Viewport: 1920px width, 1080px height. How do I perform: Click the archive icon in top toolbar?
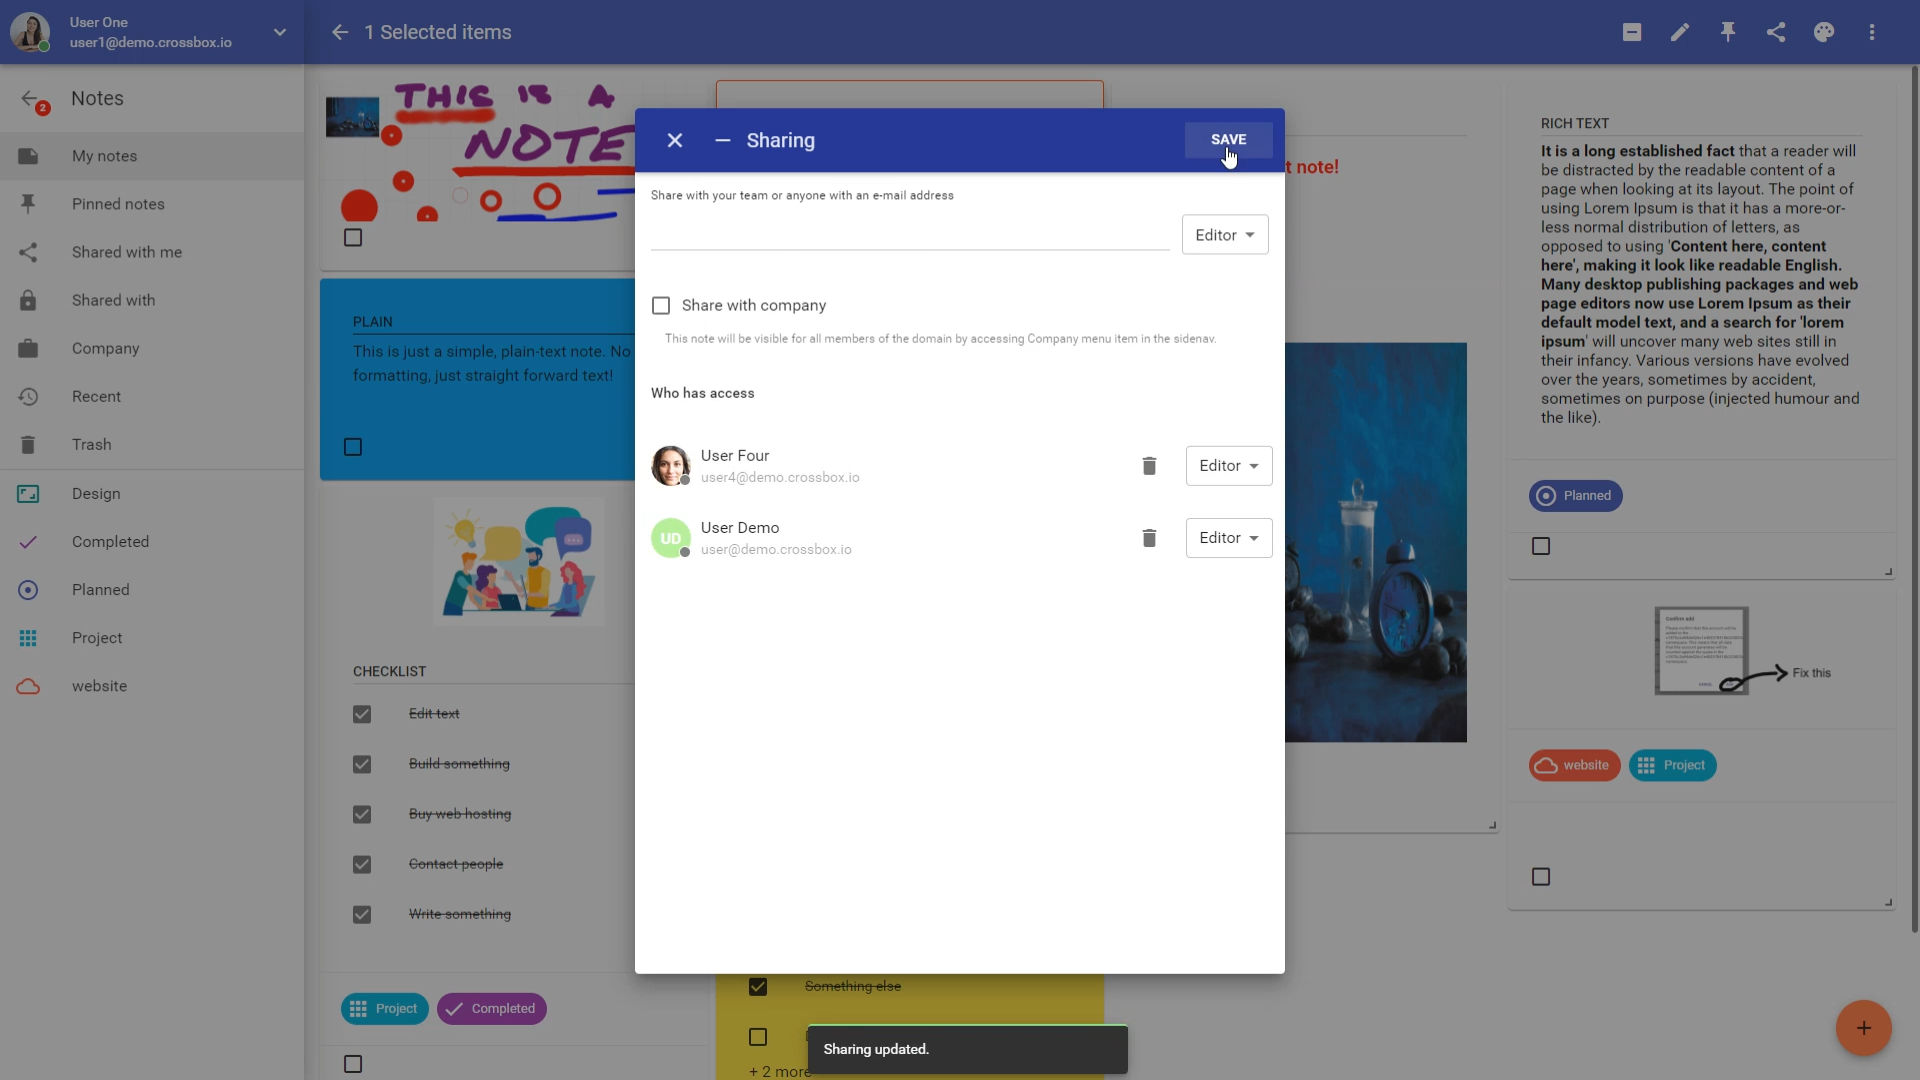coord(1632,32)
